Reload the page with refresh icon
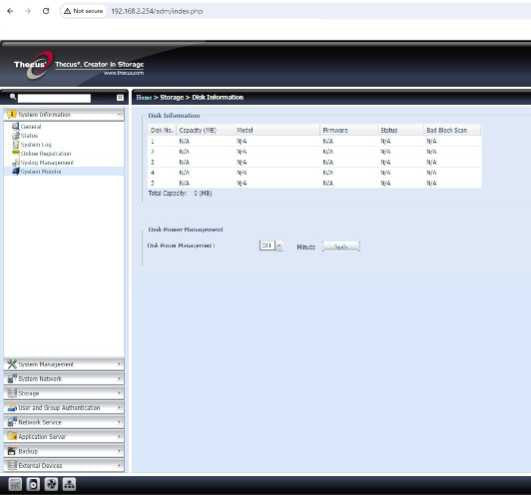This screenshot has height=495, width=531. 46,11
